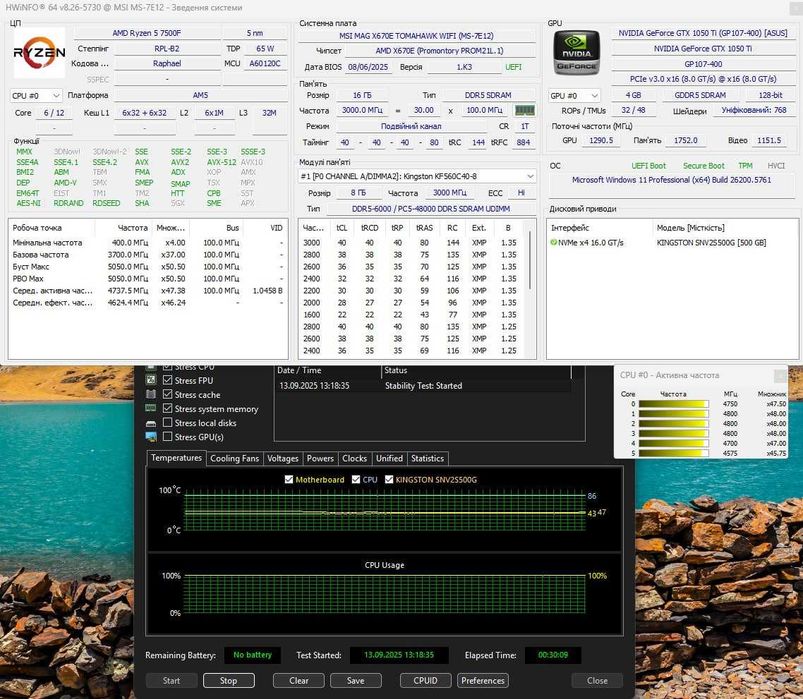The image size is (803, 699).
Task: Click the chipset field AMD X670E (Promontory PROM21L.1)
Action: [439, 51]
